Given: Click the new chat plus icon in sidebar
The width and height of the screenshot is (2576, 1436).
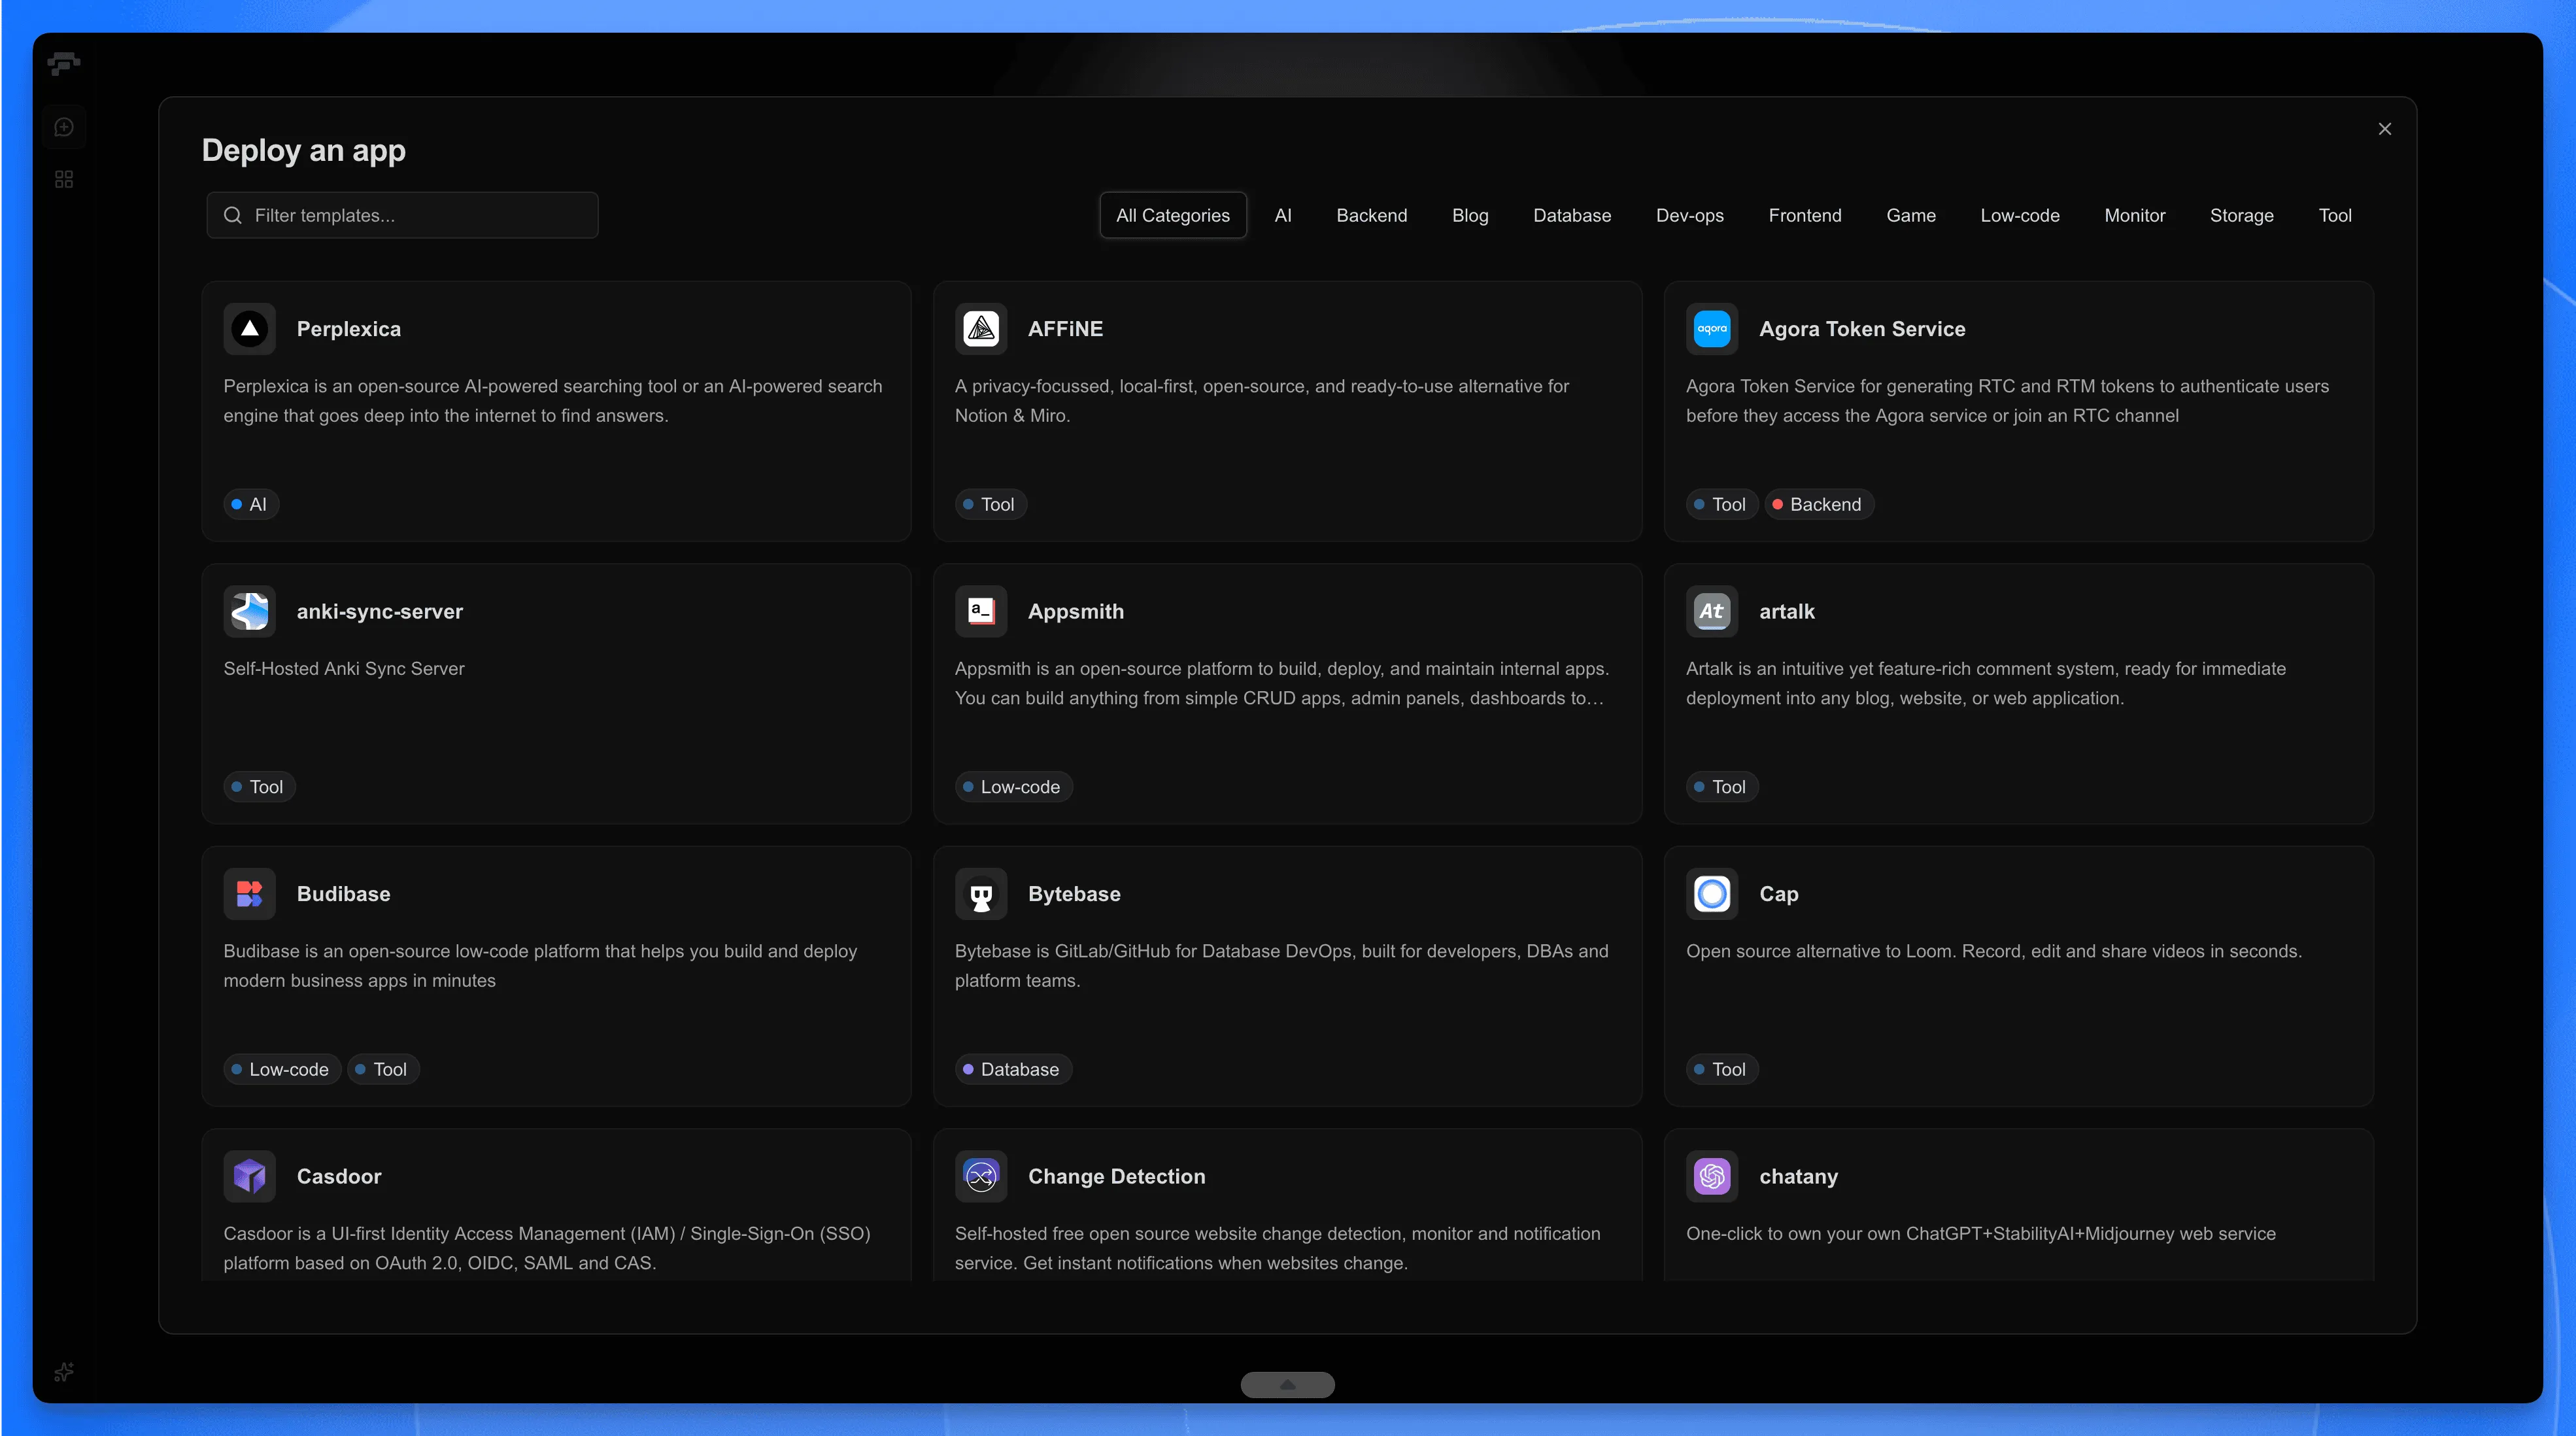Looking at the screenshot, I should [64, 127].
